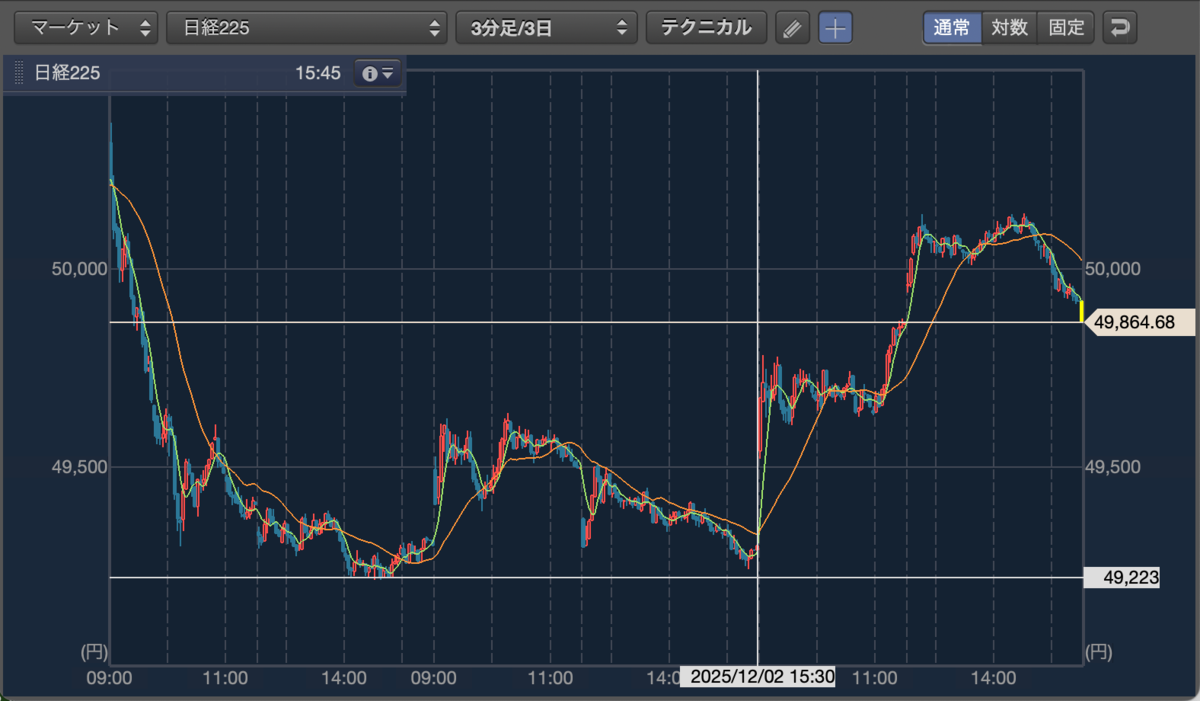1200x701 pixels.
Task: Click the 2025/12/02 15:30 crosshair date label
Action: (x=758, y=676)
